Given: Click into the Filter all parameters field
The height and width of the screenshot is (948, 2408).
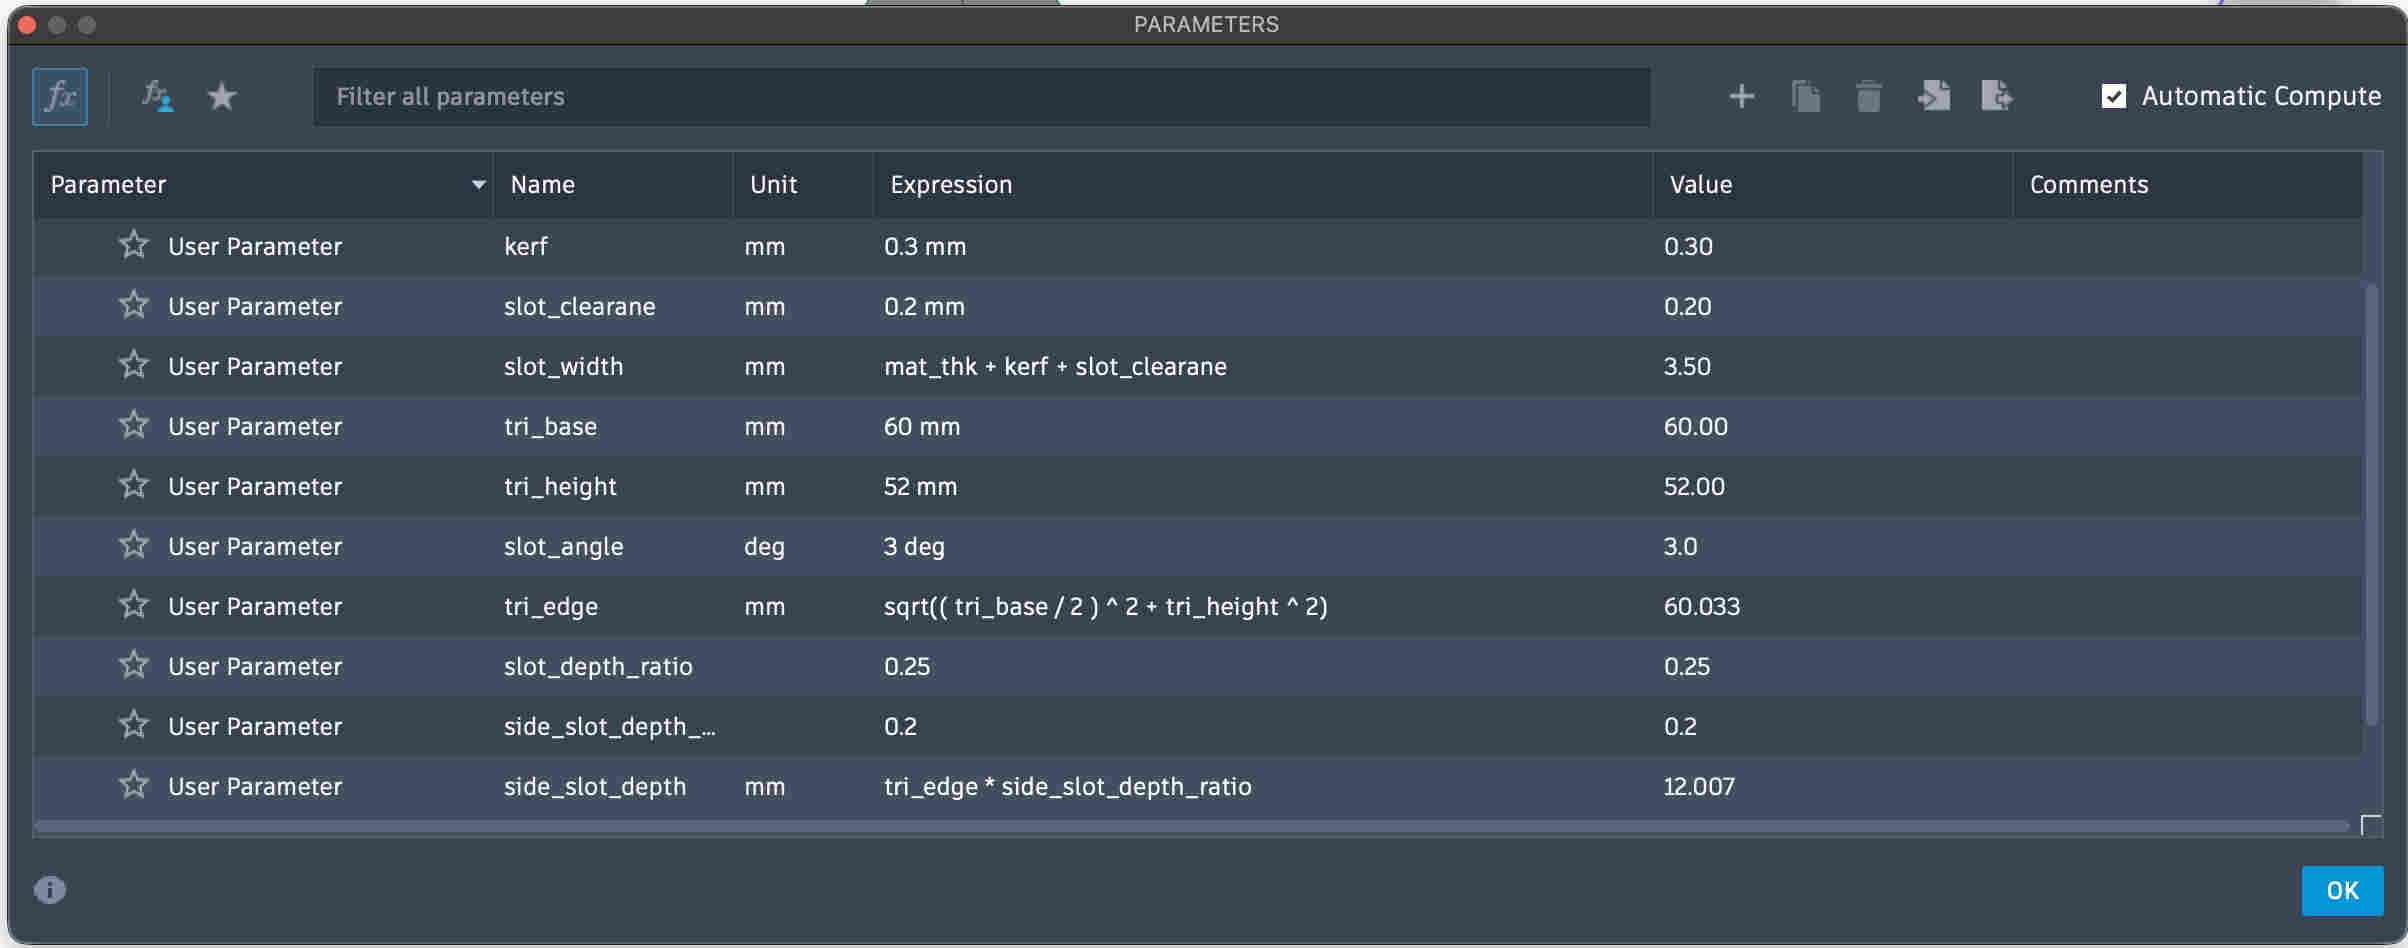Looking at the screenshot, I should coord(980,96).
